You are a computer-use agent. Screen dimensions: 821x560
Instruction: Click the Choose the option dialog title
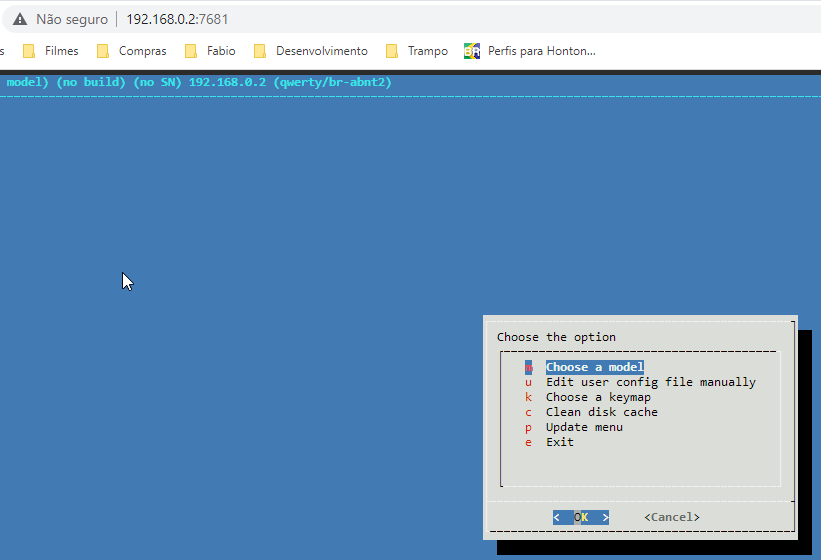[x=556, y=337]
